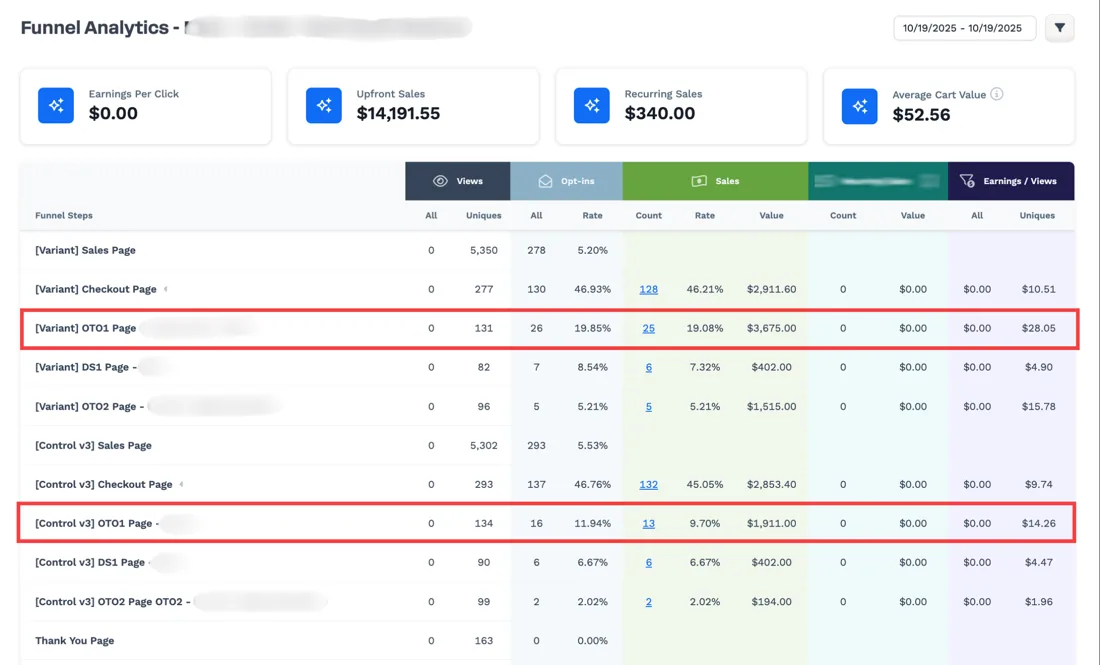Select the Earnings / Views column group header

click(1011, 181)
